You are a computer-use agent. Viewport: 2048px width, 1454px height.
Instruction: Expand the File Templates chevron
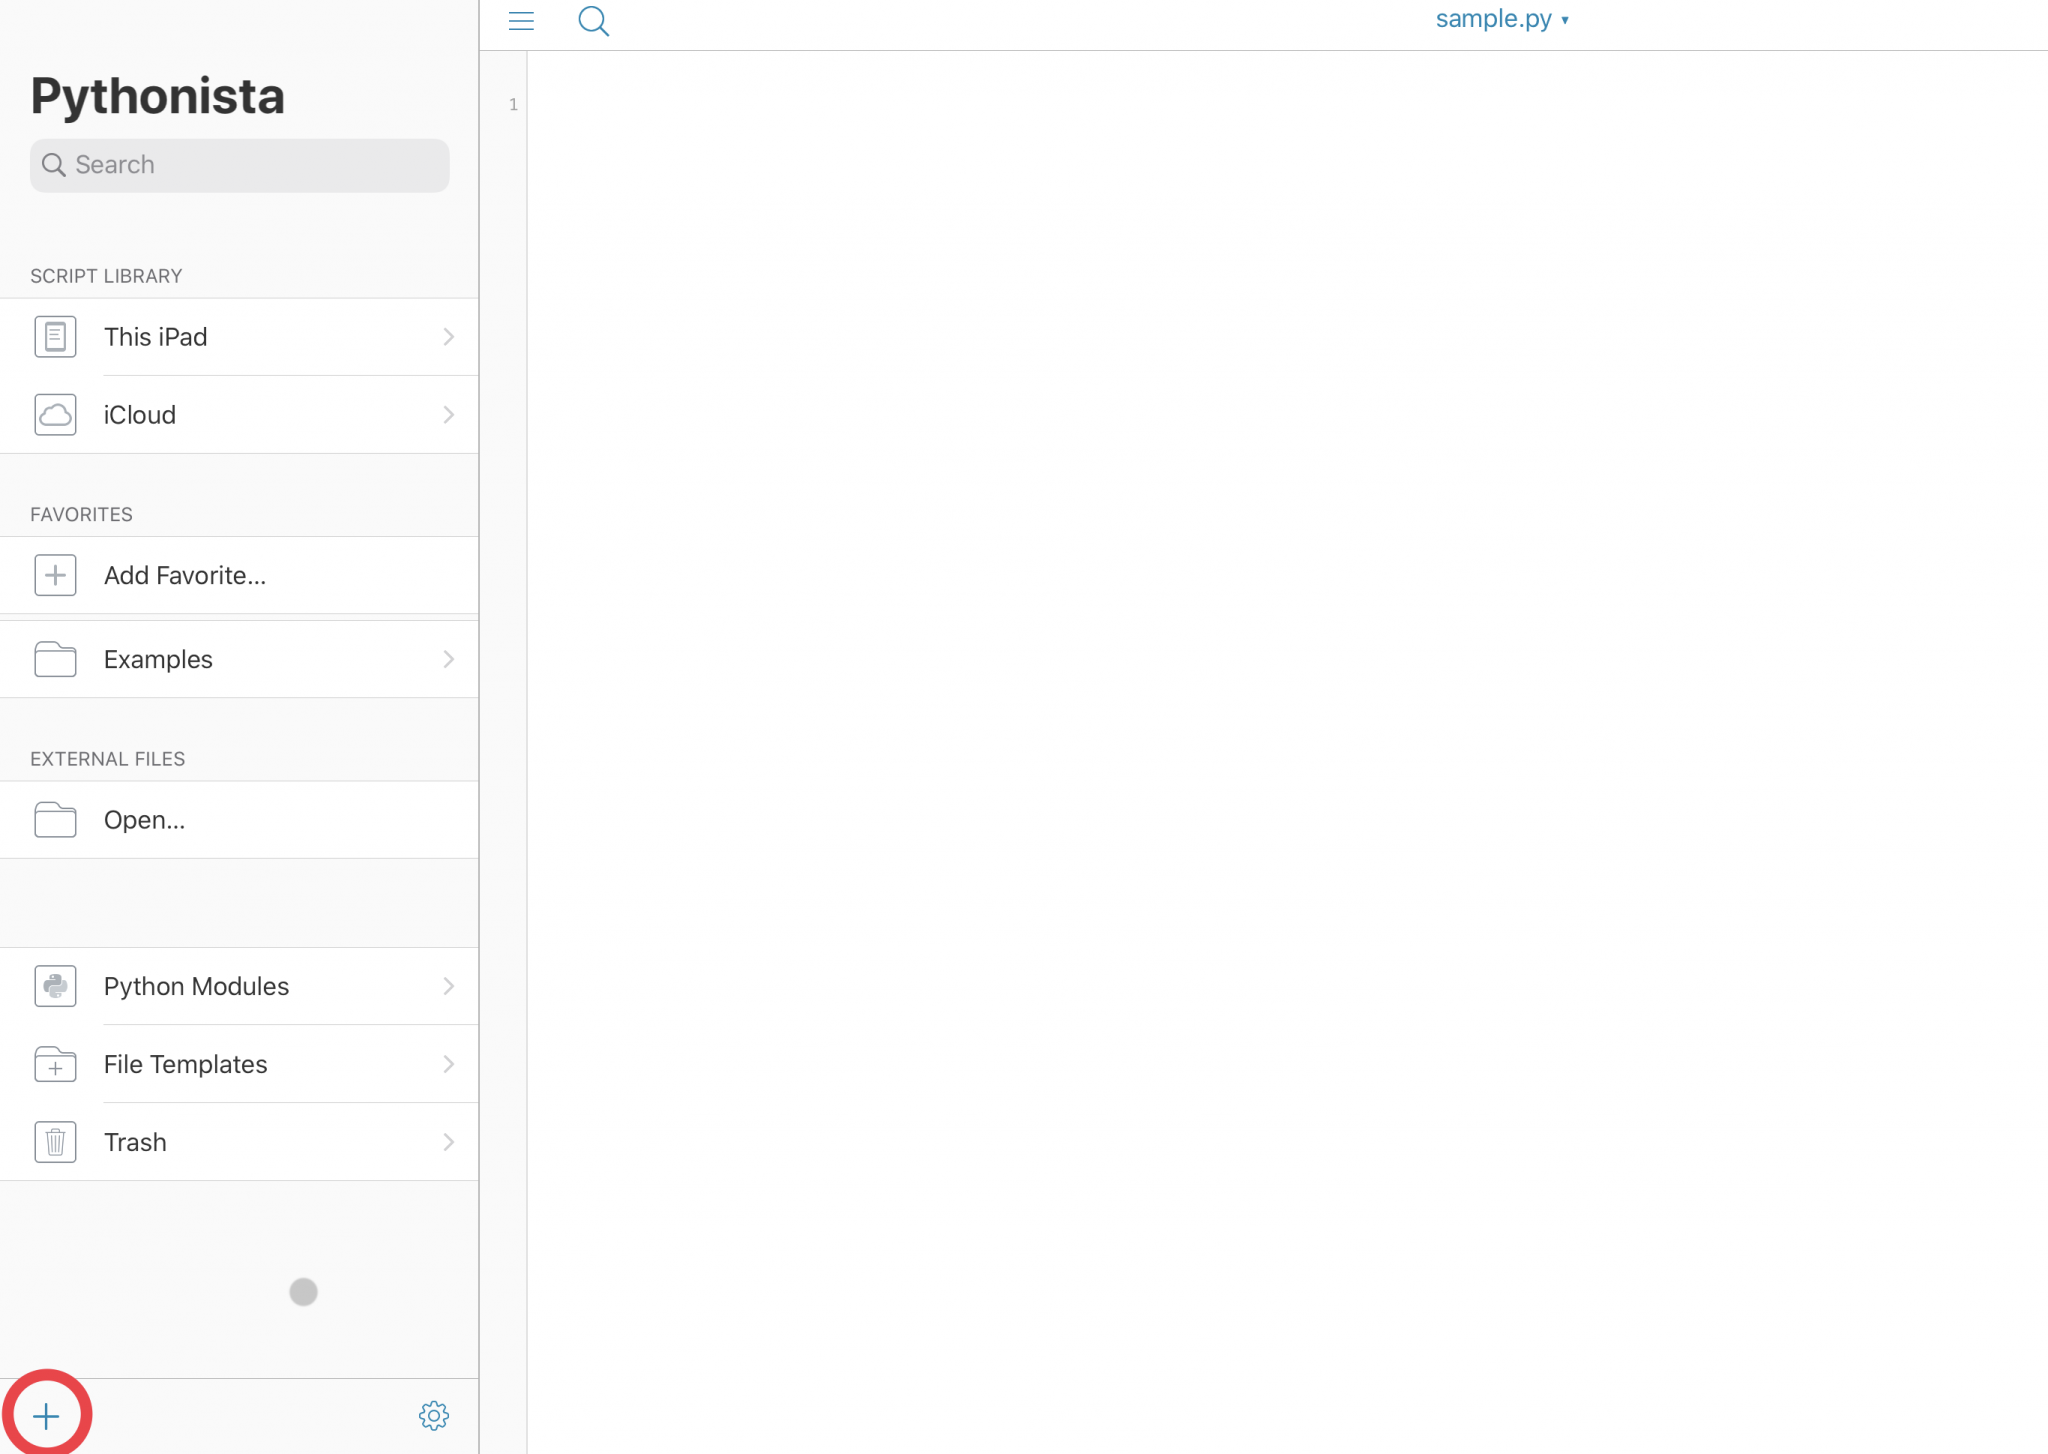click(x=448, y=1064)
